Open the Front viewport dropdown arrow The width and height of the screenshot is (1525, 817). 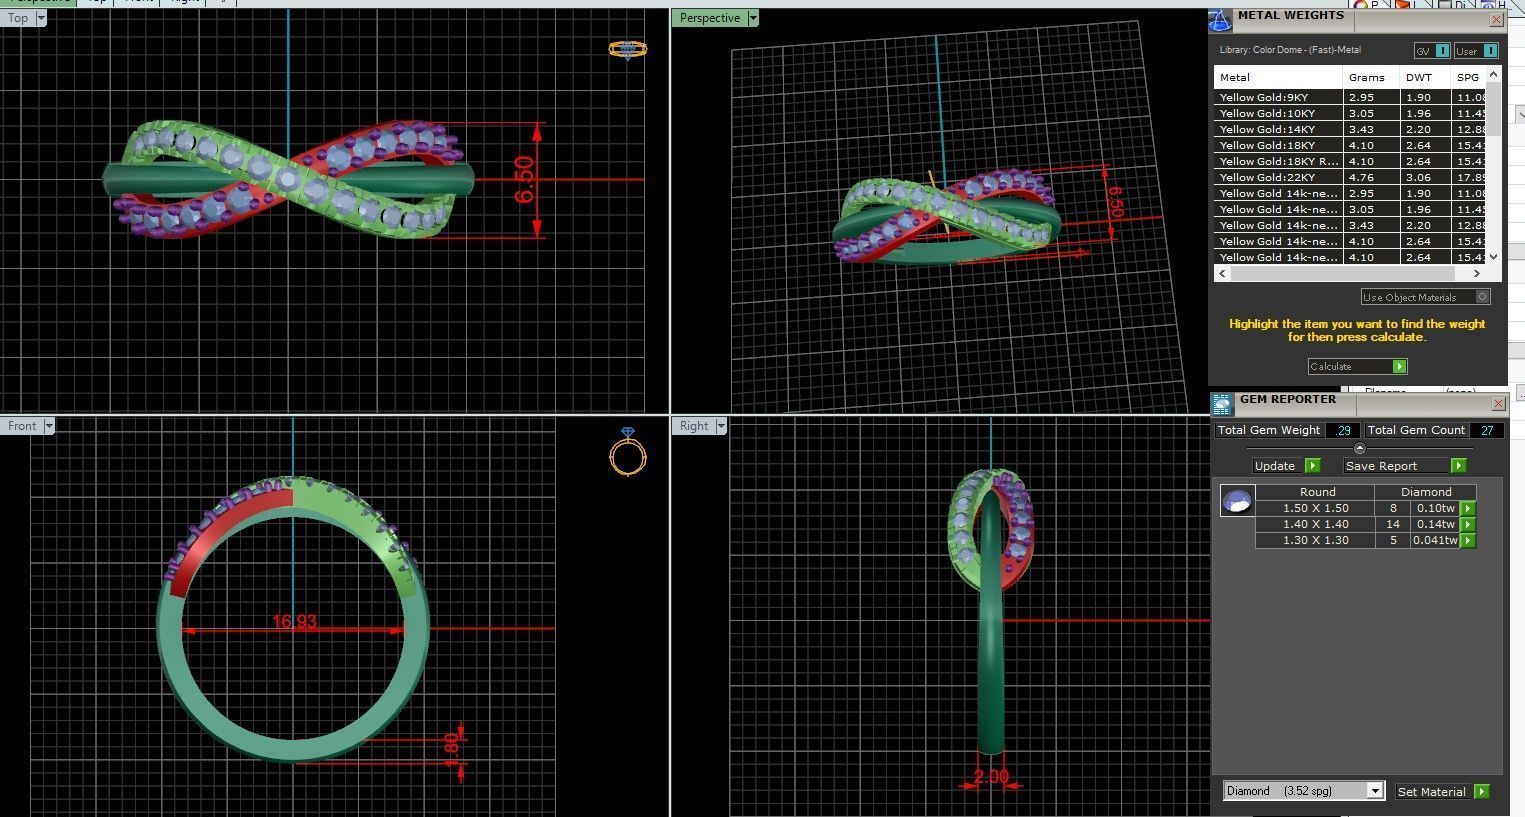(49, 426)
